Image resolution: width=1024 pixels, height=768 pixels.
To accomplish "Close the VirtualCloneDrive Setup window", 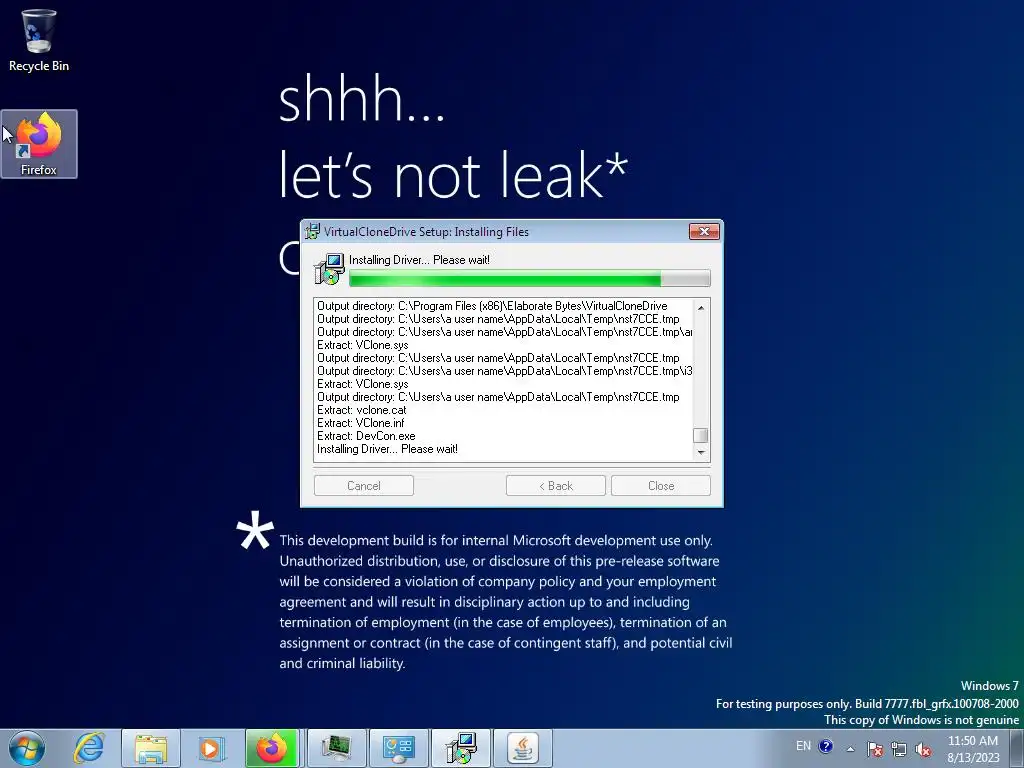I will (704, 231).
